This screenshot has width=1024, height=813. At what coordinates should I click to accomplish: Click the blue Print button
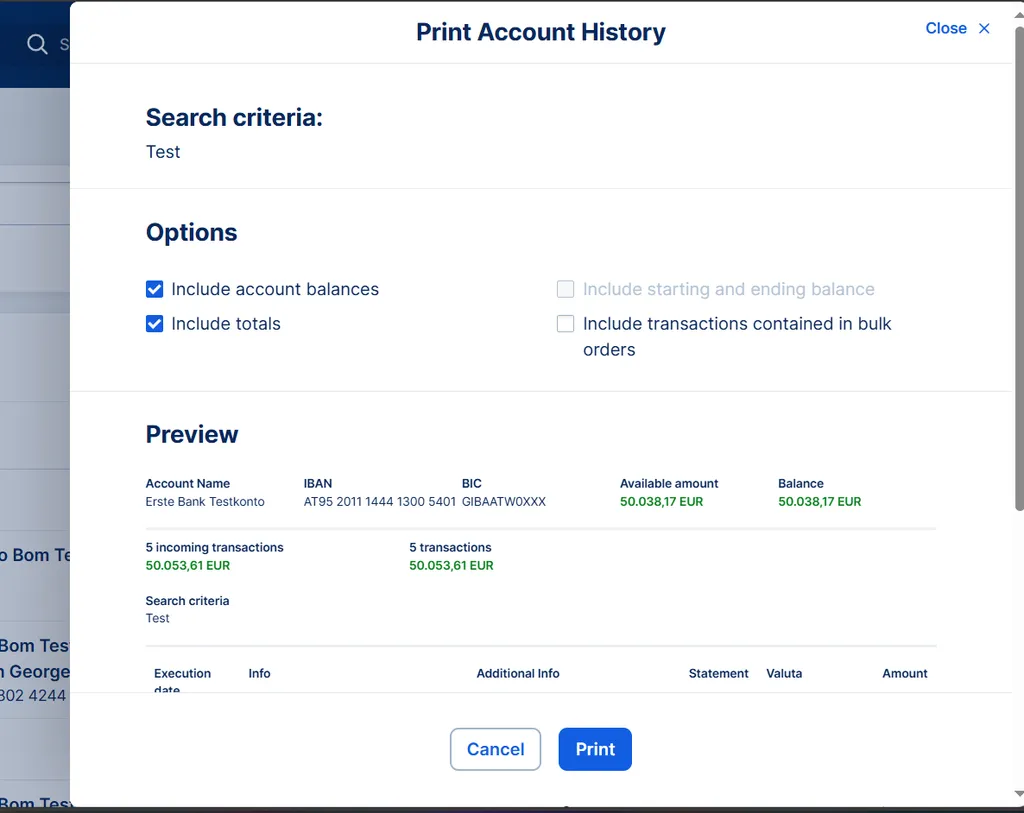595,749
